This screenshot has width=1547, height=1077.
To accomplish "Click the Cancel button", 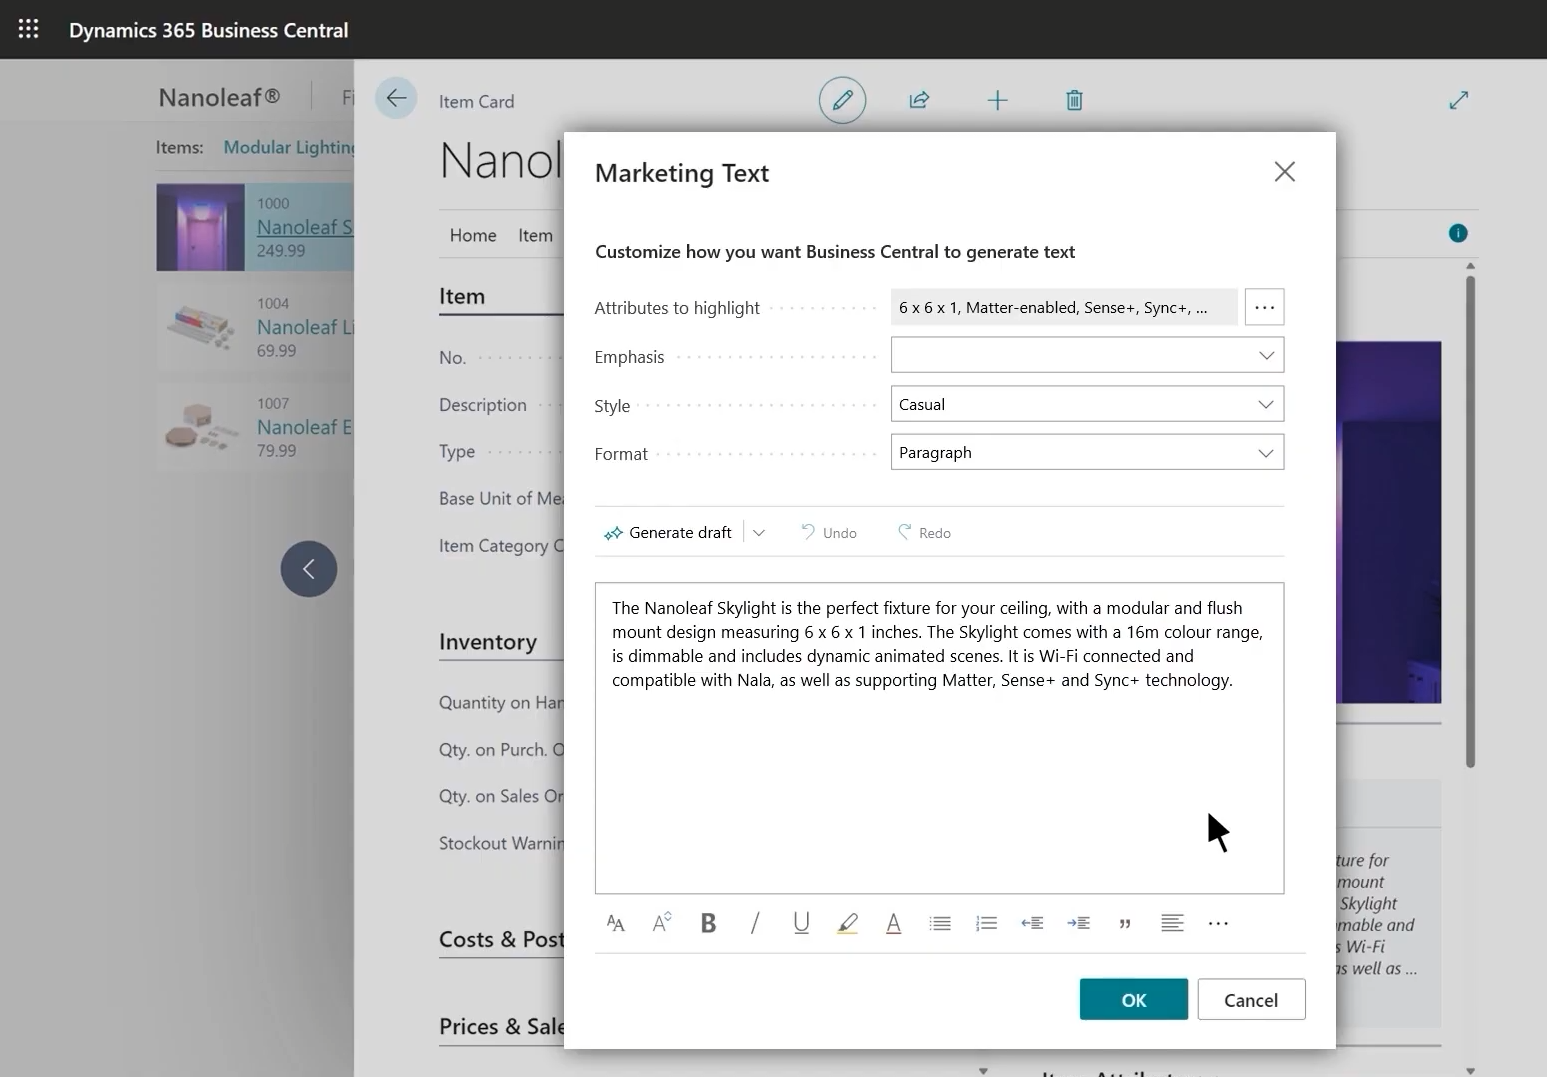I will pos(1251,999).
